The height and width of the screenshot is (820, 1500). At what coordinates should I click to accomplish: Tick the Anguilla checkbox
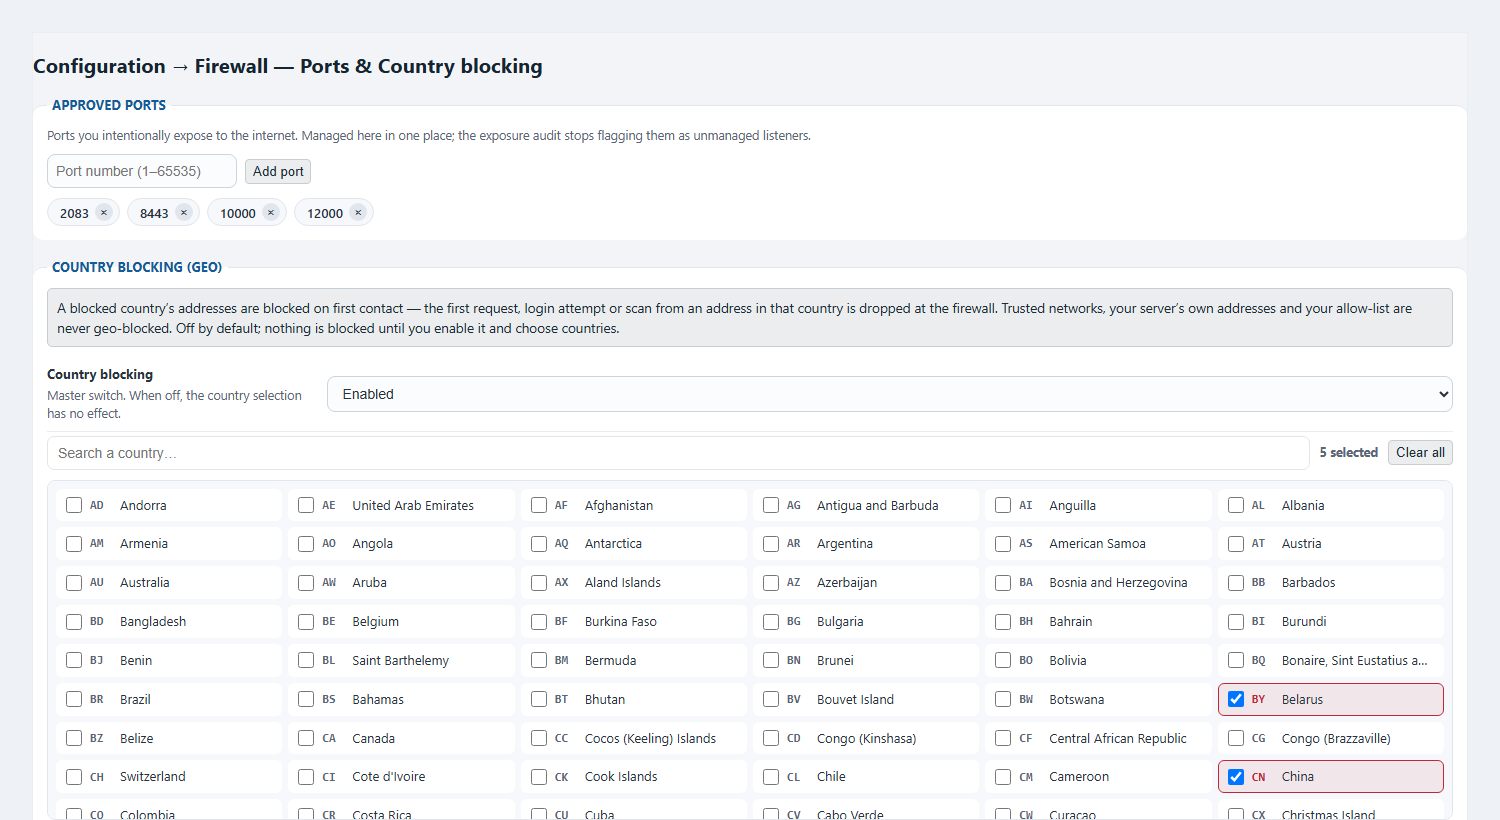pyautogui.click(x=1003, y=505)
